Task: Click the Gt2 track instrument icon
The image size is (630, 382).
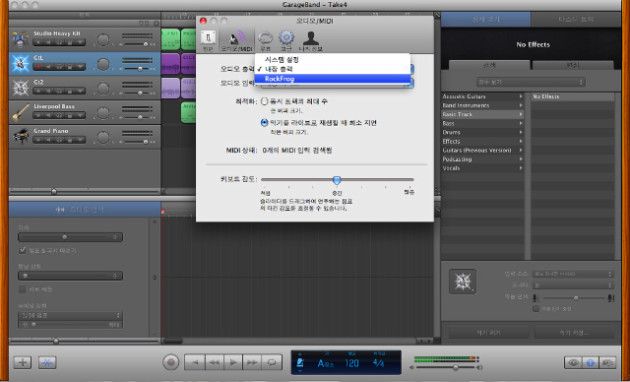Action: (20, 88)
